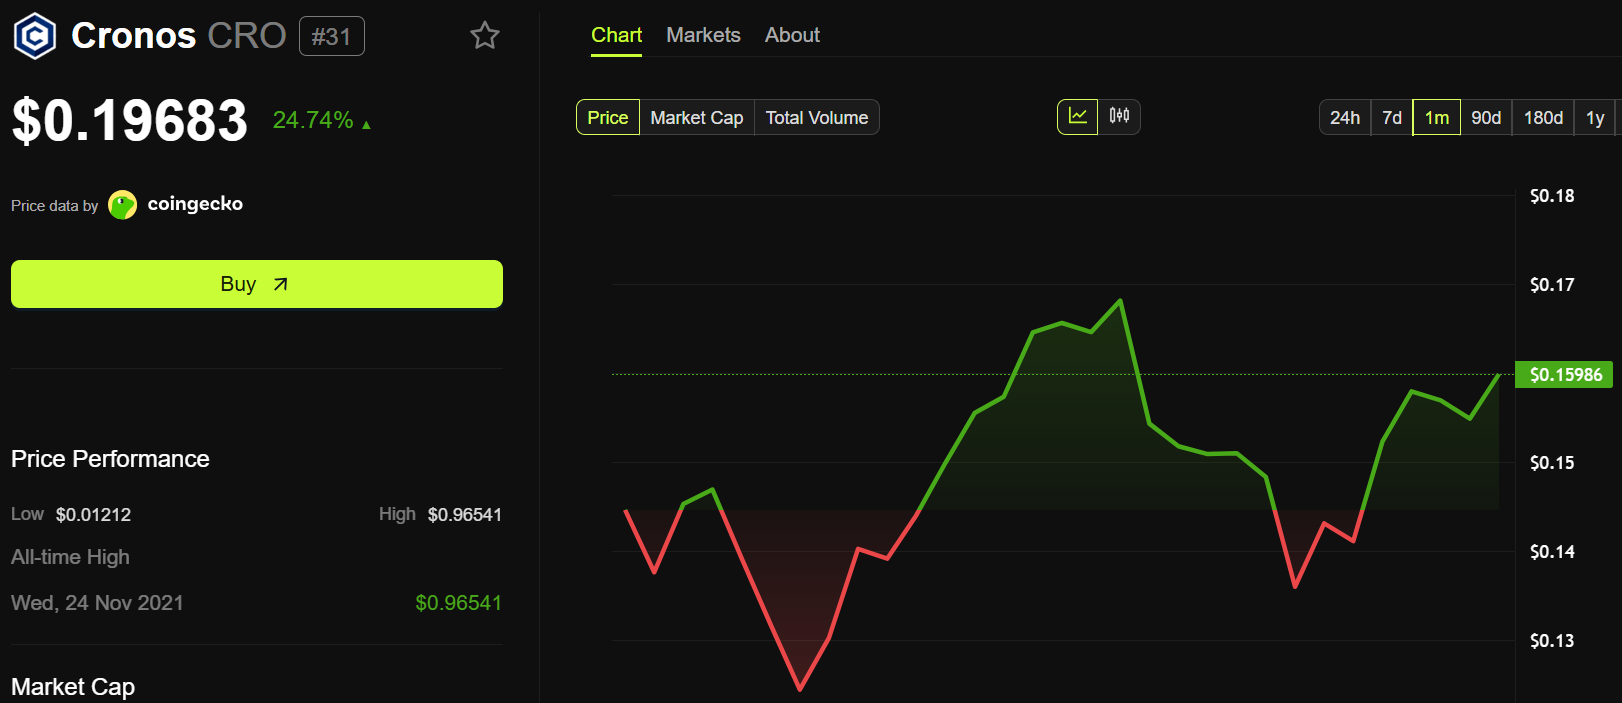The width and height of the screenshot is (1622, 703).
Task: Select the 24h time range
Action: click(x=1344, y=117)
